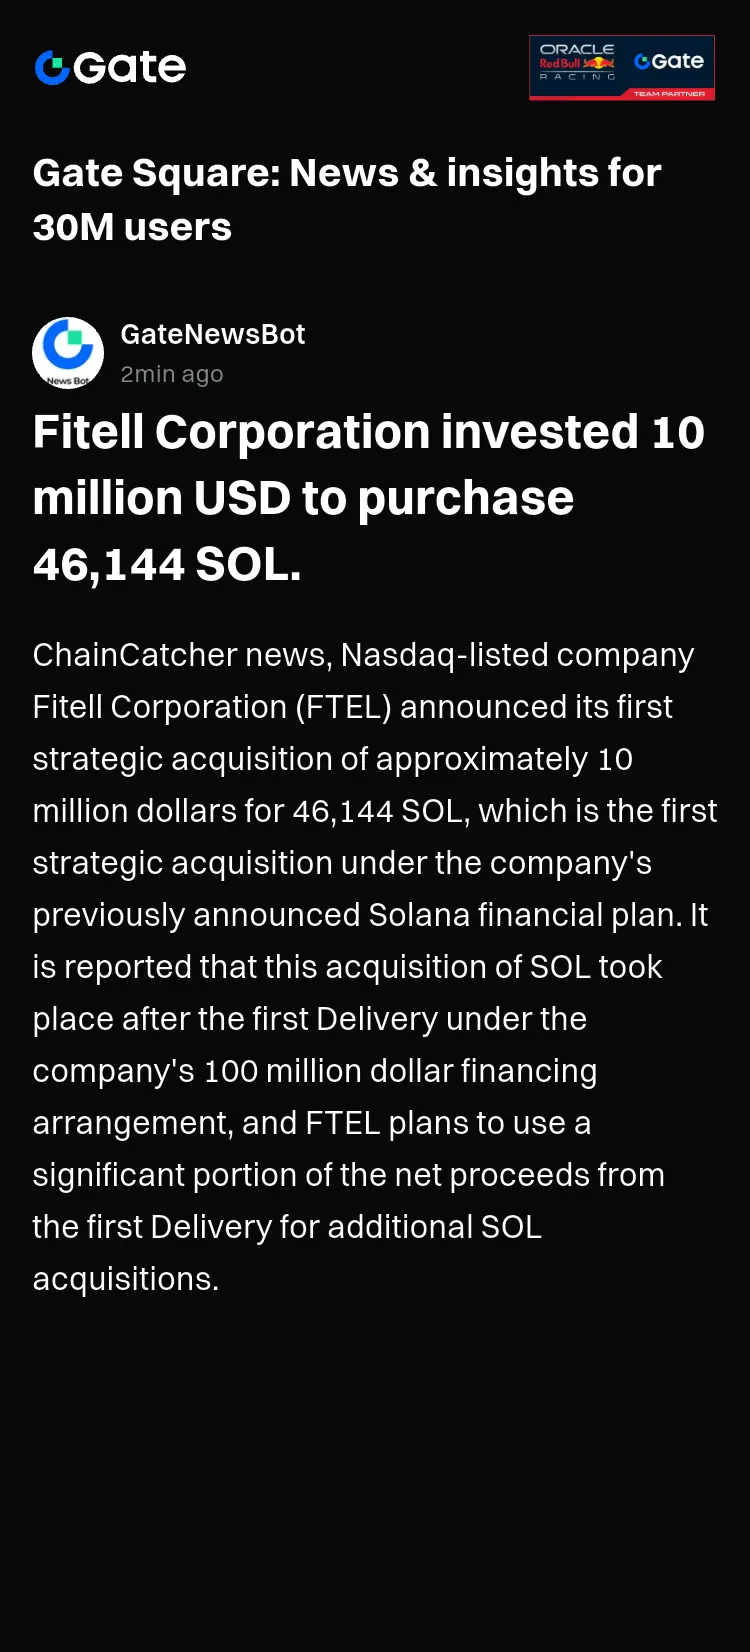Open the Gate Square News & insights heading
Viewport: 750px width, 1652px height.
(x=347, y=200)
